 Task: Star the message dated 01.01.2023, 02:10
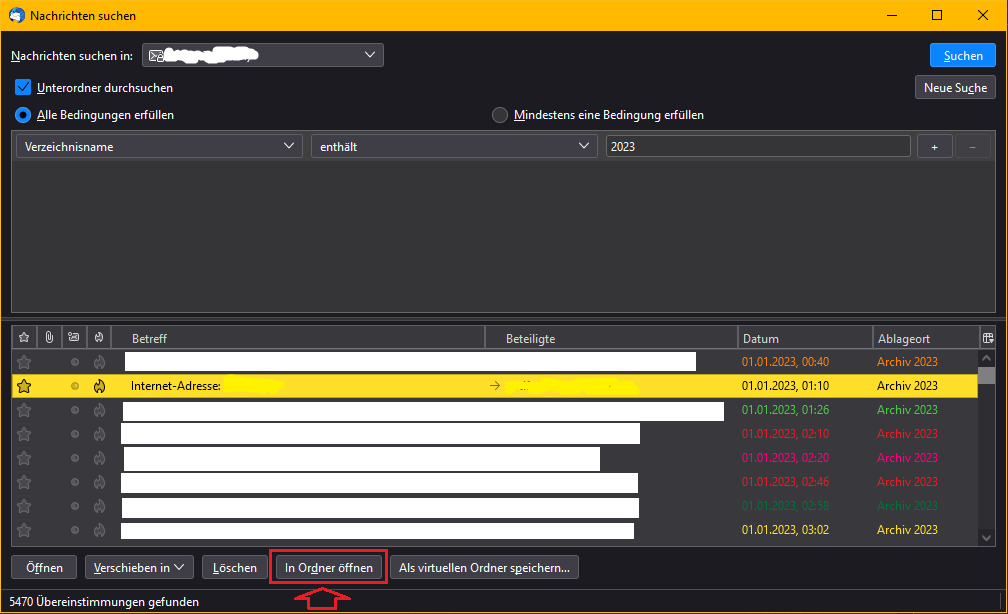(x=24, y=434)
